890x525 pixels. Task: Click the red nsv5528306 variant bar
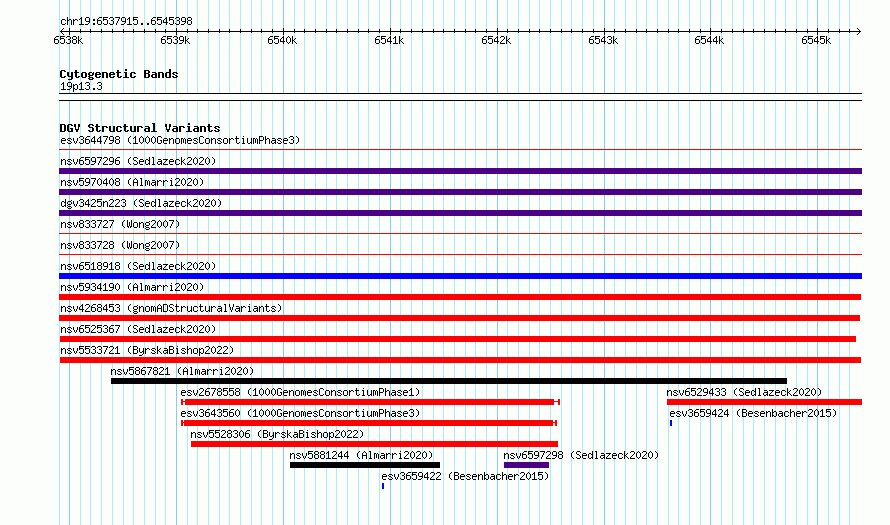click(x=375, y=444)
